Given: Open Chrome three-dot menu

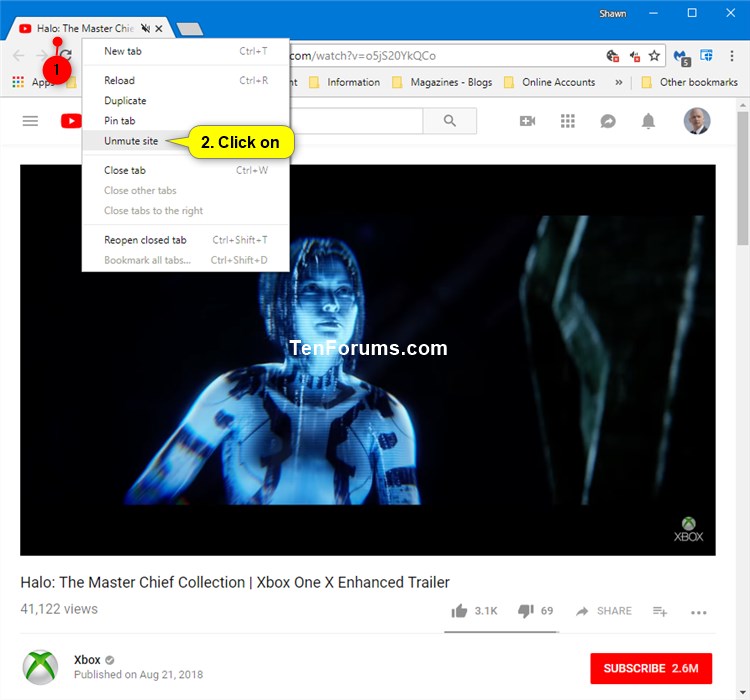Looking at the screenshot, I should pos(731,56).
